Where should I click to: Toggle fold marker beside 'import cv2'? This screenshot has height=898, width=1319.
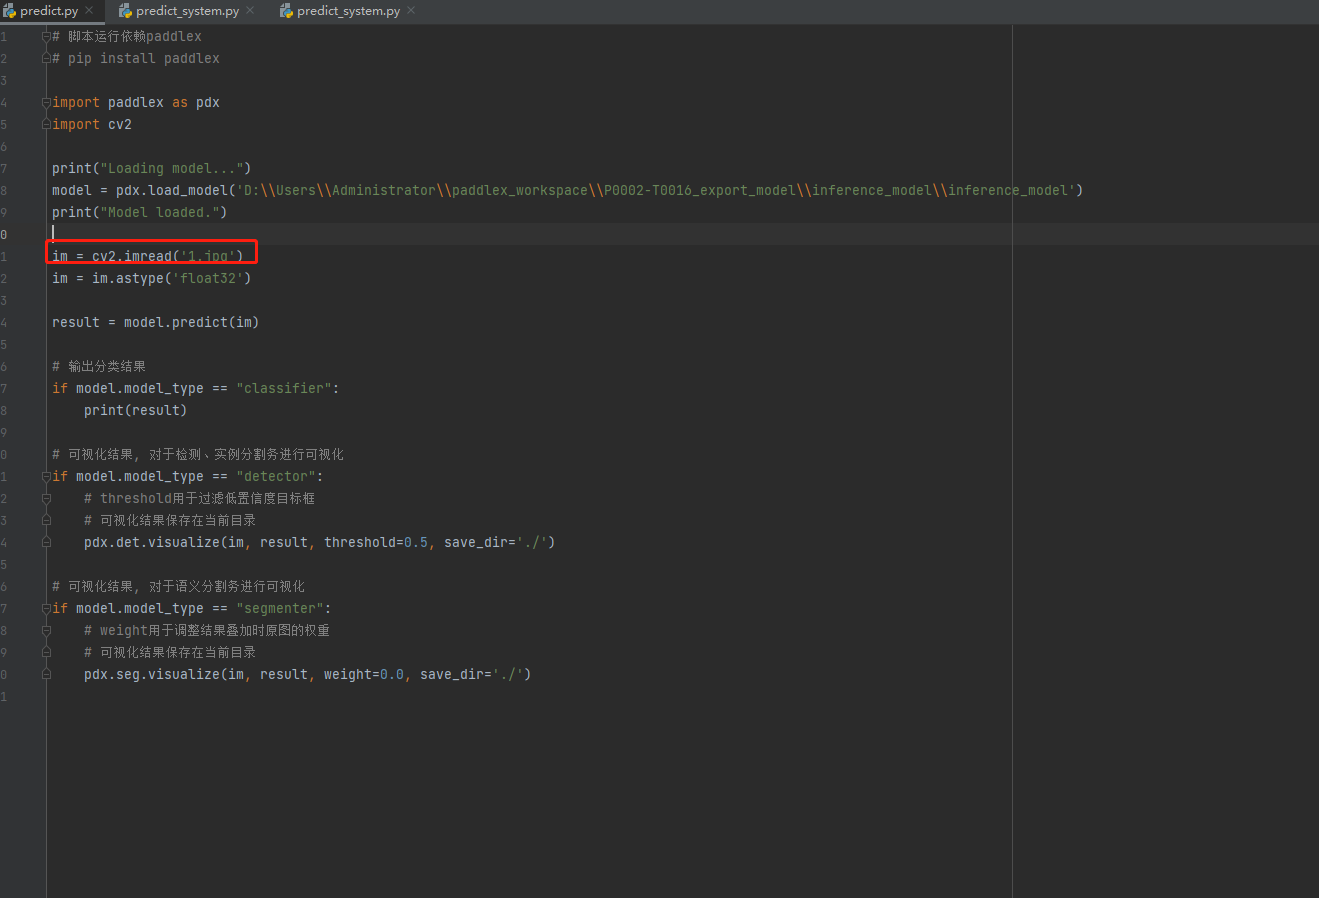coord(46,124)
